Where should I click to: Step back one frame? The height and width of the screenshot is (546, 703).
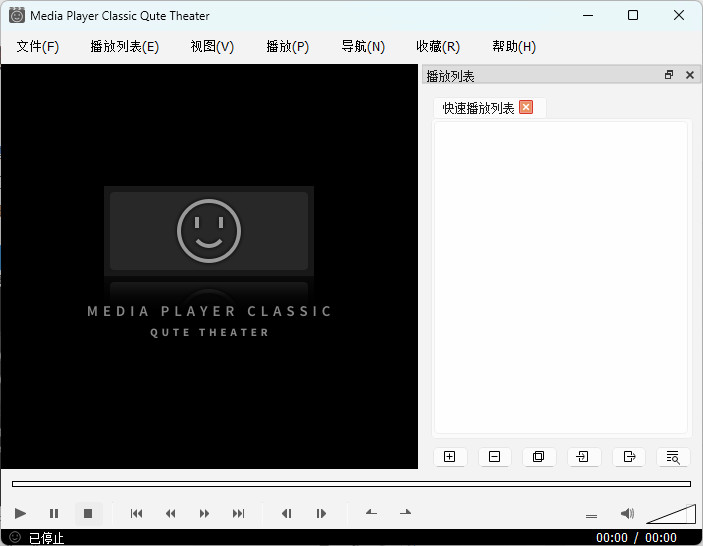pyautogui.click(x=287, y=513)
